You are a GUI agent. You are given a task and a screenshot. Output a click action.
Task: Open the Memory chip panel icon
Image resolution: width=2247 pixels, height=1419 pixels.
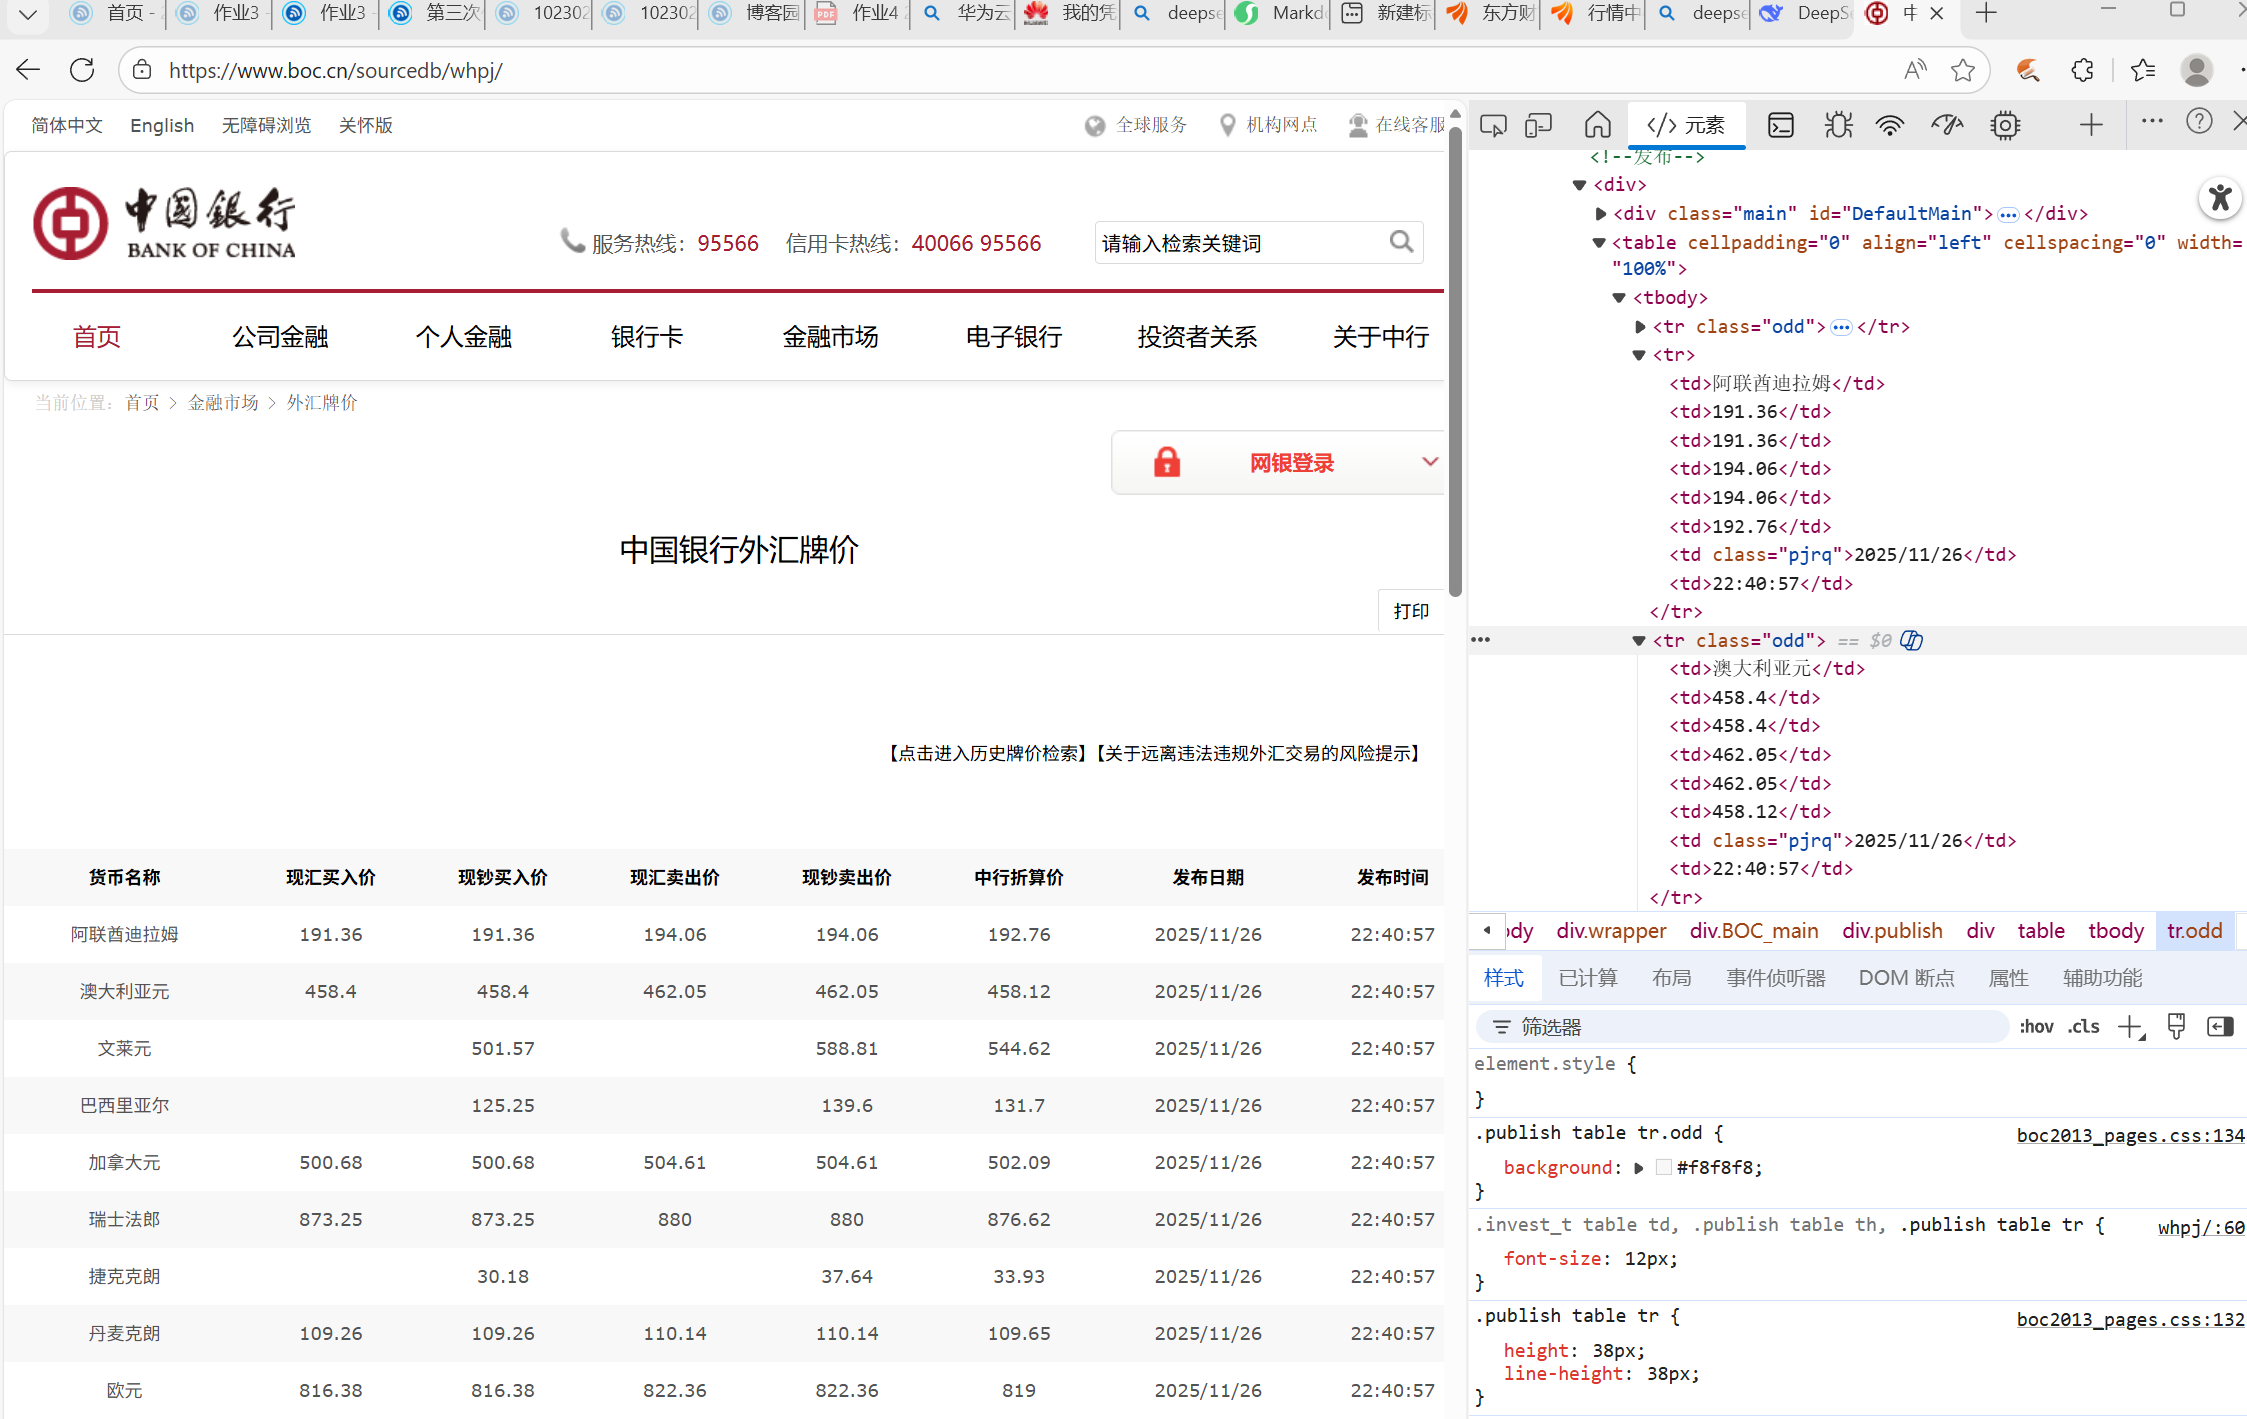[x=2004, y=125]
